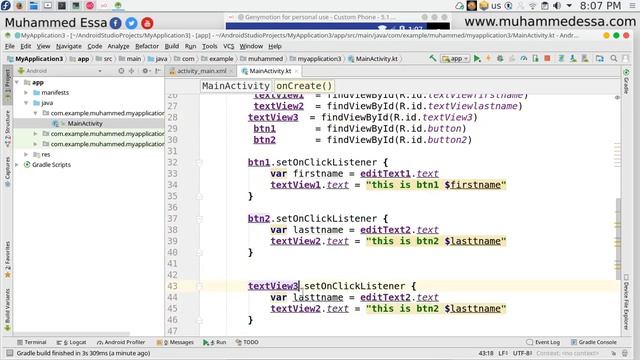Open the Refactor menu

[147, 46]
